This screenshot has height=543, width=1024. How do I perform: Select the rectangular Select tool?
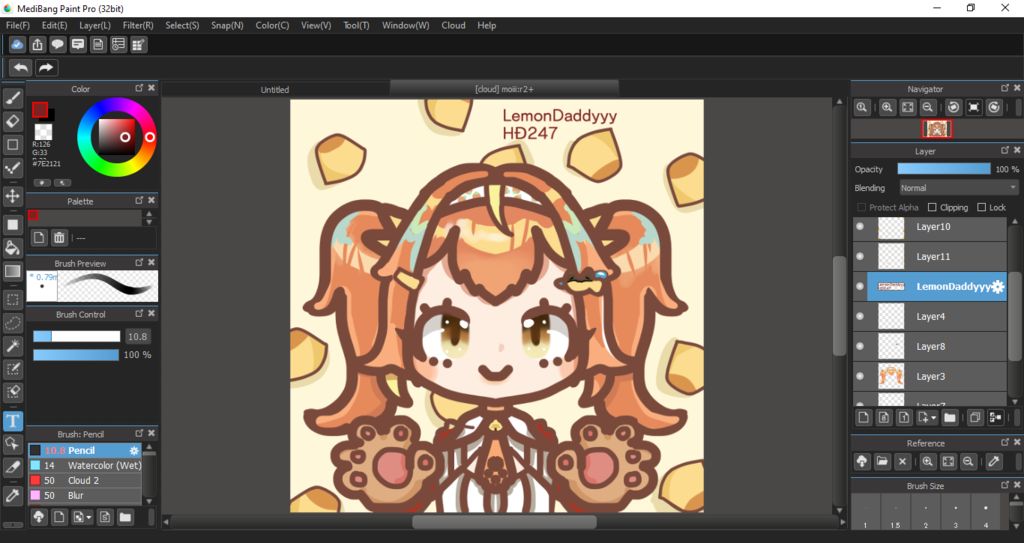click(x=12, y=300)
